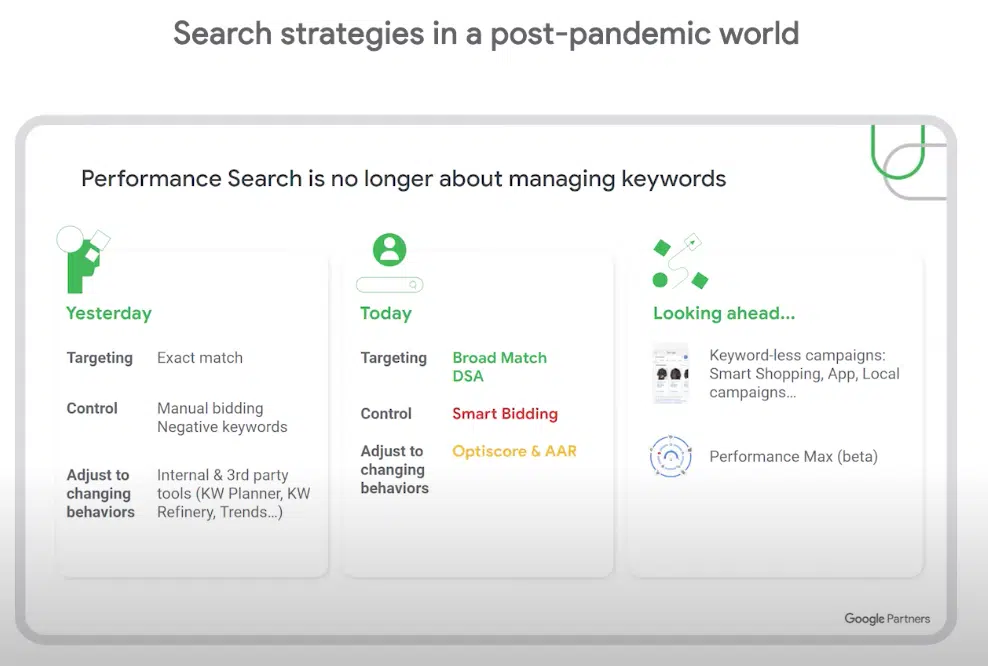The height and width of the screenshot is (666, 988).
Task: Click the slide headline about managing keywords
Action: [403, 179]
